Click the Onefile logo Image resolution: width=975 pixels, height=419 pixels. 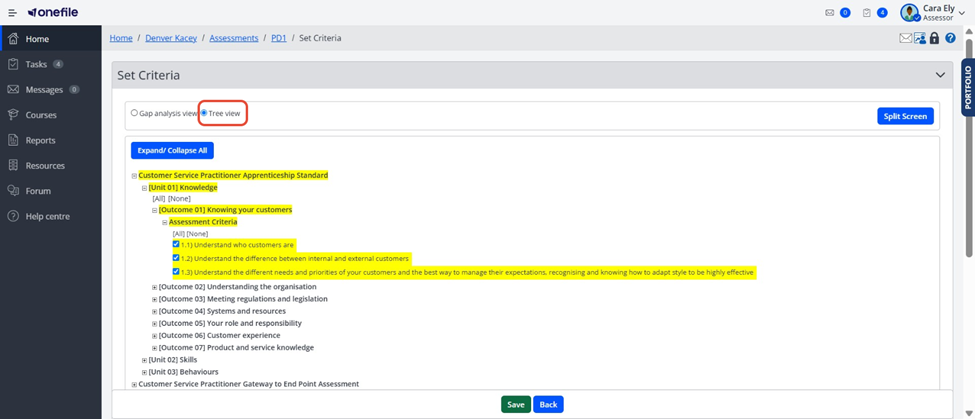pyautogui.click(x=53, y=12)
